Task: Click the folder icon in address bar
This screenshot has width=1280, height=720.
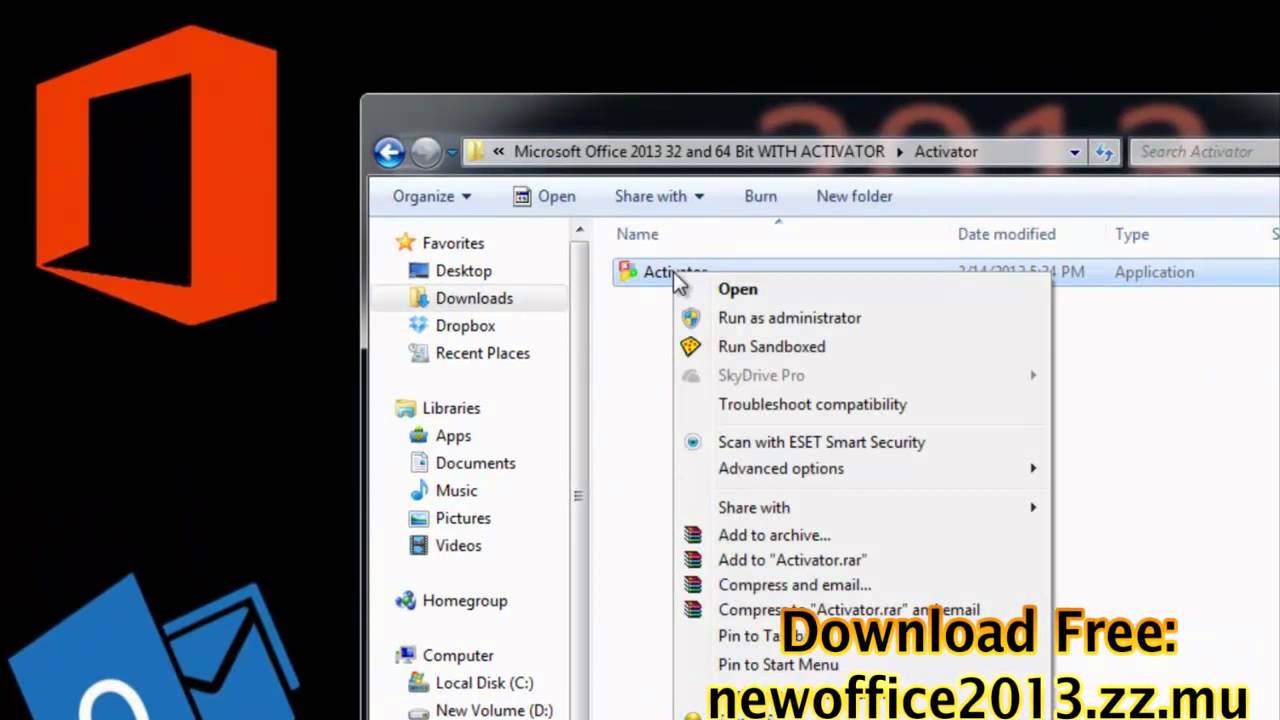Action: pyautogui.click(x=476, y=152)
